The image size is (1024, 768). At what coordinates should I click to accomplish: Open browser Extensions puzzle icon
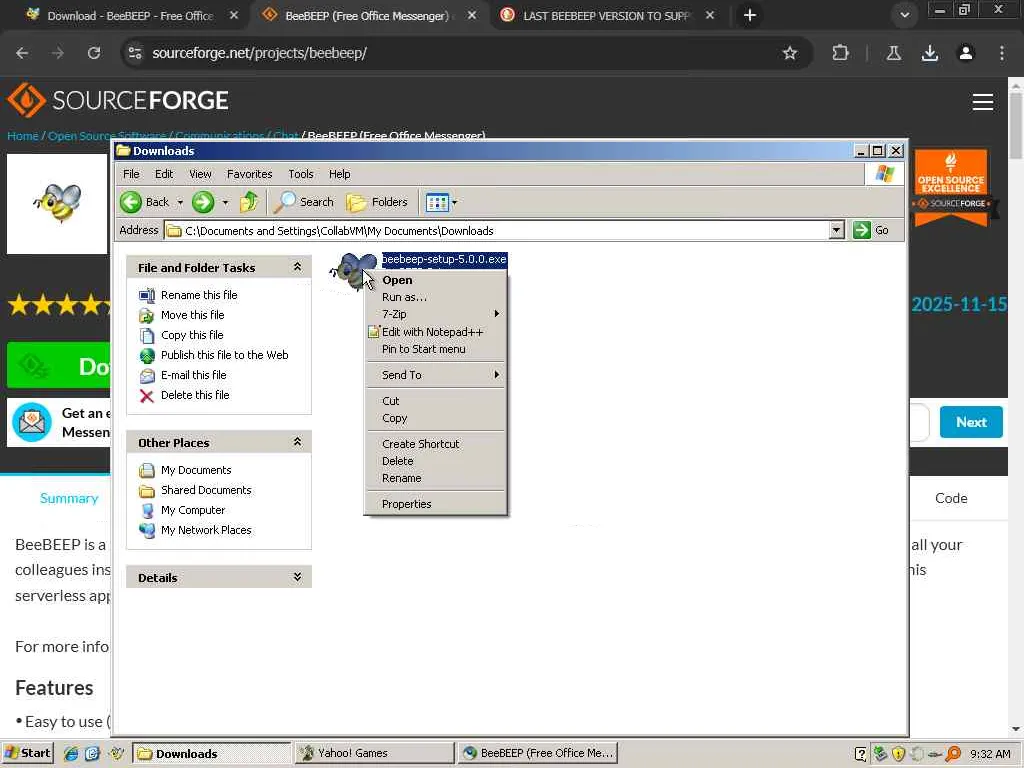point(840,53)
